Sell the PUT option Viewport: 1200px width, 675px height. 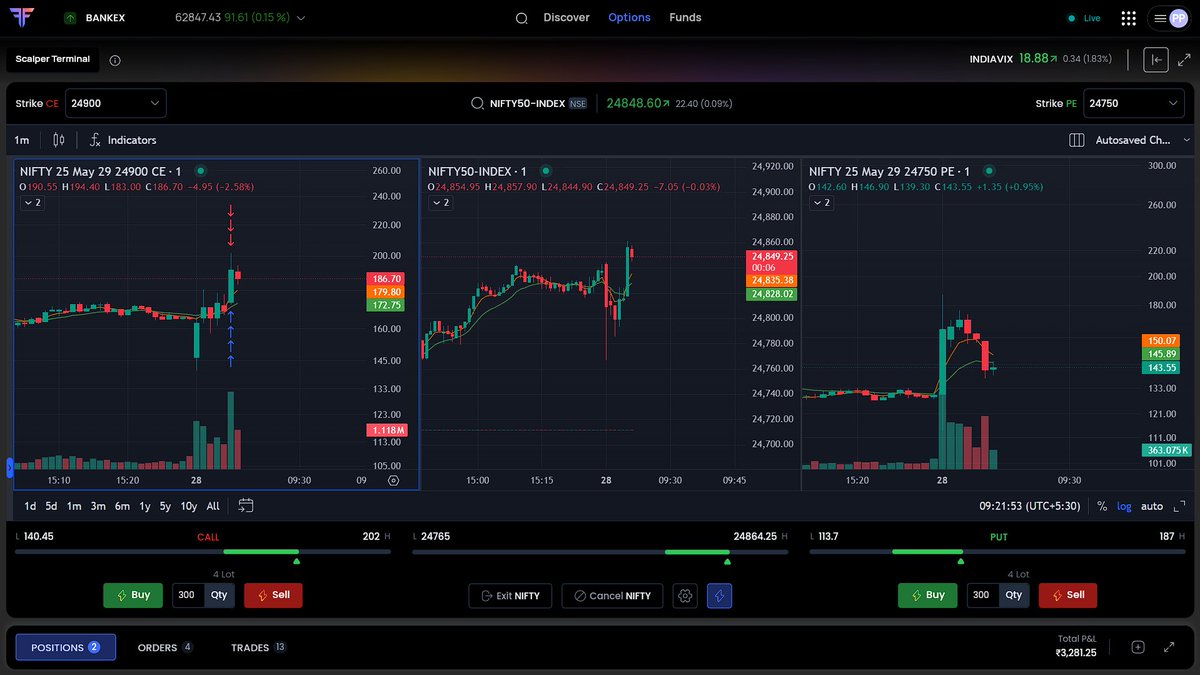[1067, 595]
